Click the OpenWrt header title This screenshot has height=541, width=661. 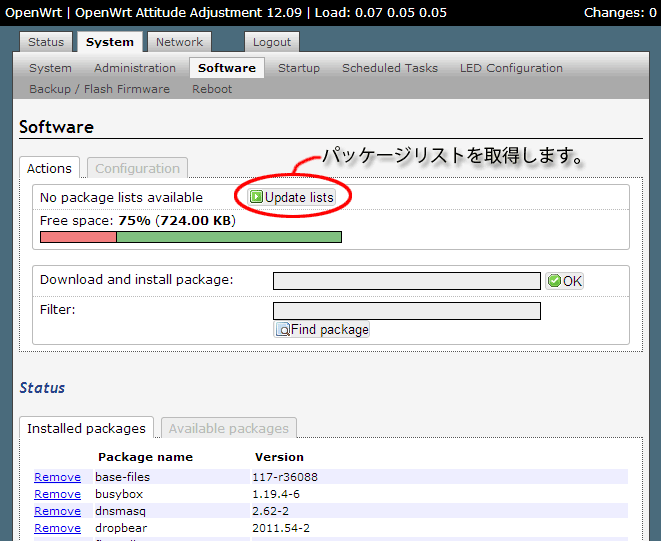click(x=33, y=13)
